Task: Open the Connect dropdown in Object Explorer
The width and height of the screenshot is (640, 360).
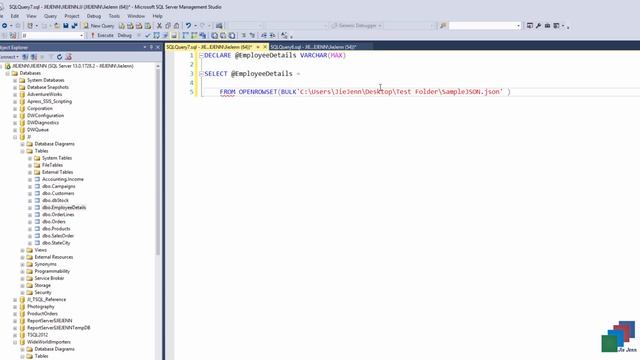Action: (x=10, y=57)
